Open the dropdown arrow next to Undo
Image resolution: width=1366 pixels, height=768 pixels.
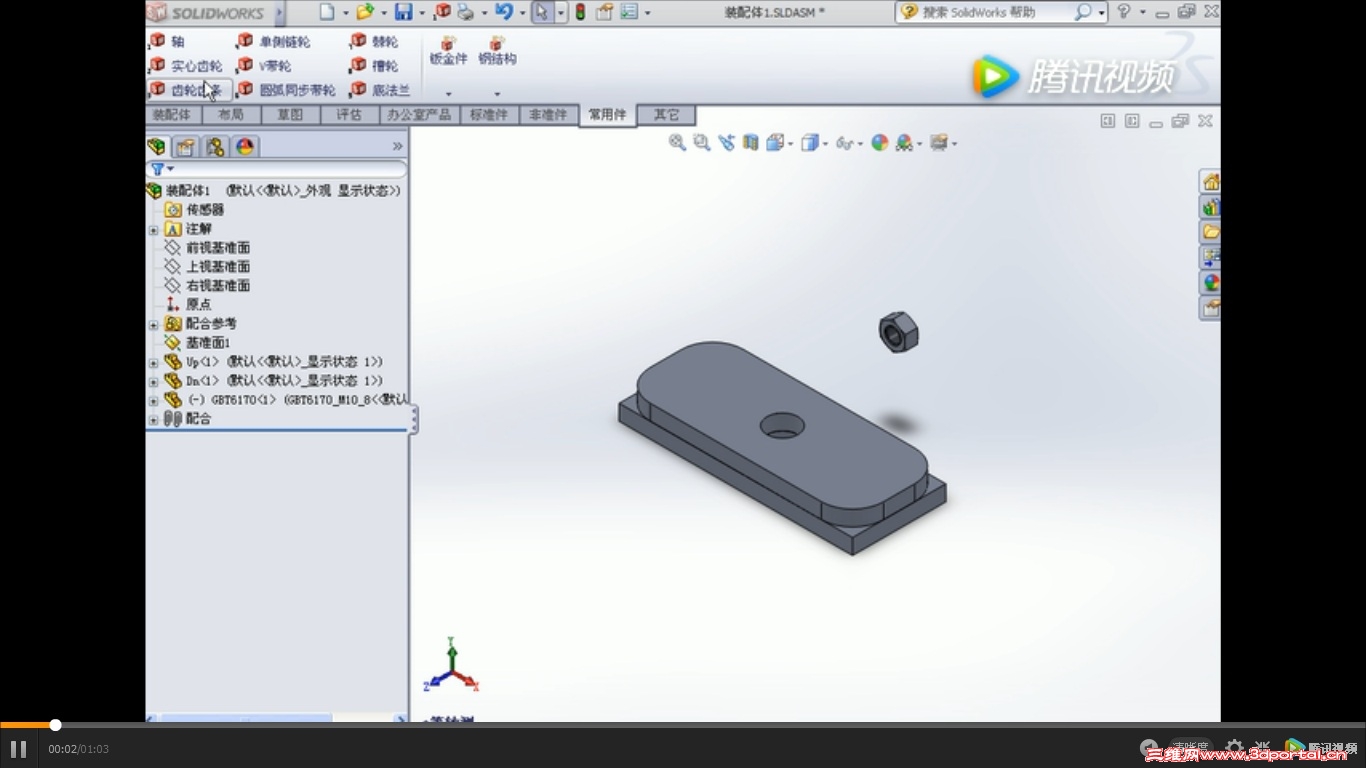522,13
